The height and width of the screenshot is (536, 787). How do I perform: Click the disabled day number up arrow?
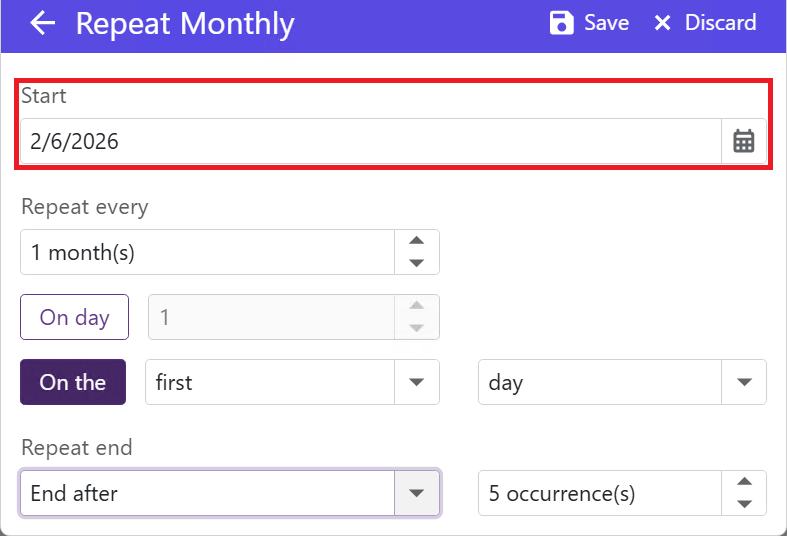417,306
